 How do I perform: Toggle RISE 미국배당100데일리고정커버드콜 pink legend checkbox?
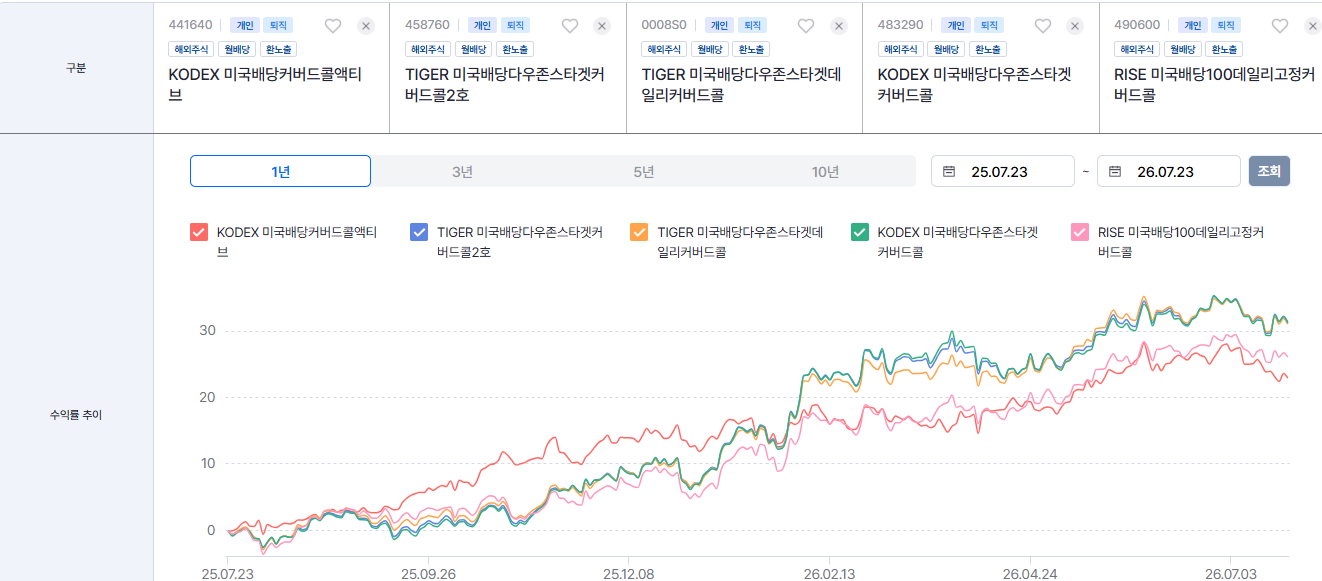pyautogui.click(x=1079, y=232)
